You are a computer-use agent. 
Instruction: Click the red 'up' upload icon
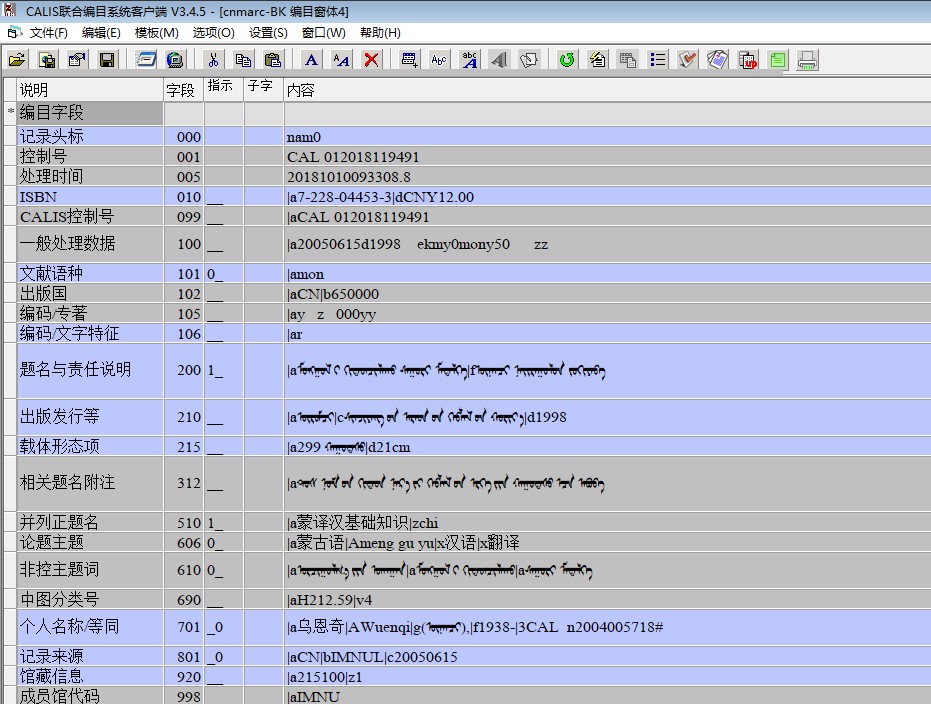[x=748, y=60]
